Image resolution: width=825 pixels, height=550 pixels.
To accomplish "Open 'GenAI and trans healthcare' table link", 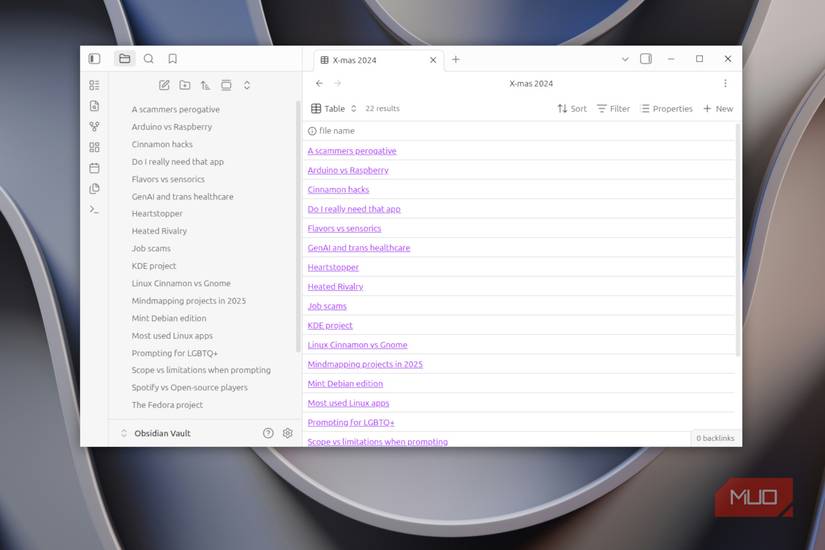I will (x=359, y=248).
